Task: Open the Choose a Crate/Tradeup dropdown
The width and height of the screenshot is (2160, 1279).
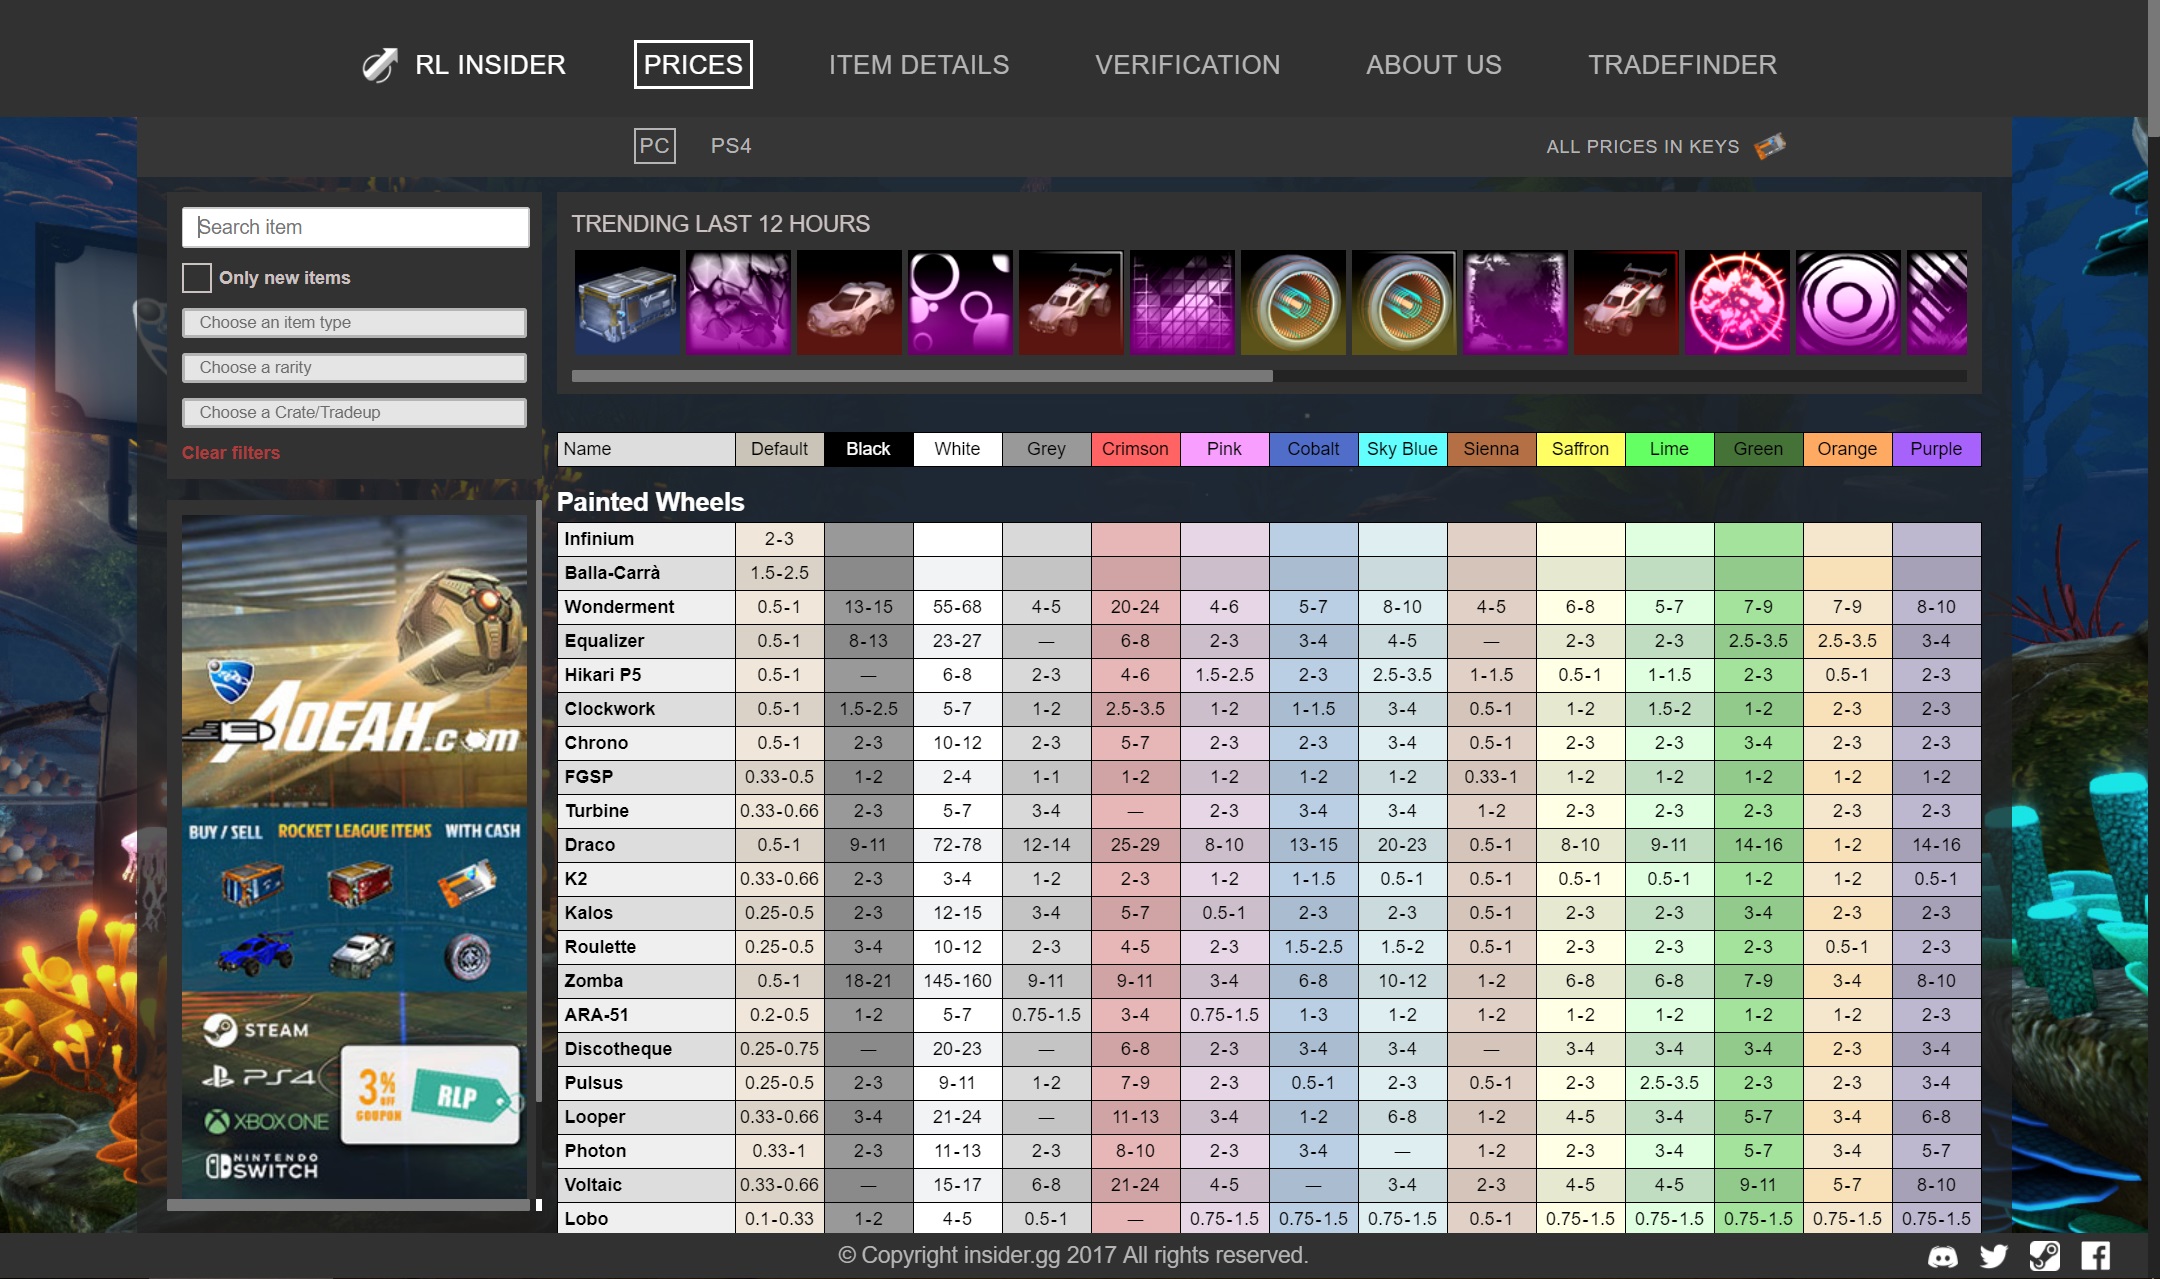Action: pyautogui.click(x=354, y=412)
